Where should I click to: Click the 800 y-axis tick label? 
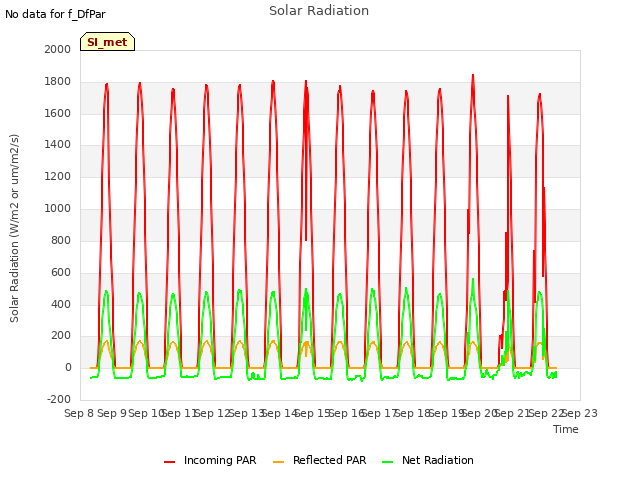[61, 240]
